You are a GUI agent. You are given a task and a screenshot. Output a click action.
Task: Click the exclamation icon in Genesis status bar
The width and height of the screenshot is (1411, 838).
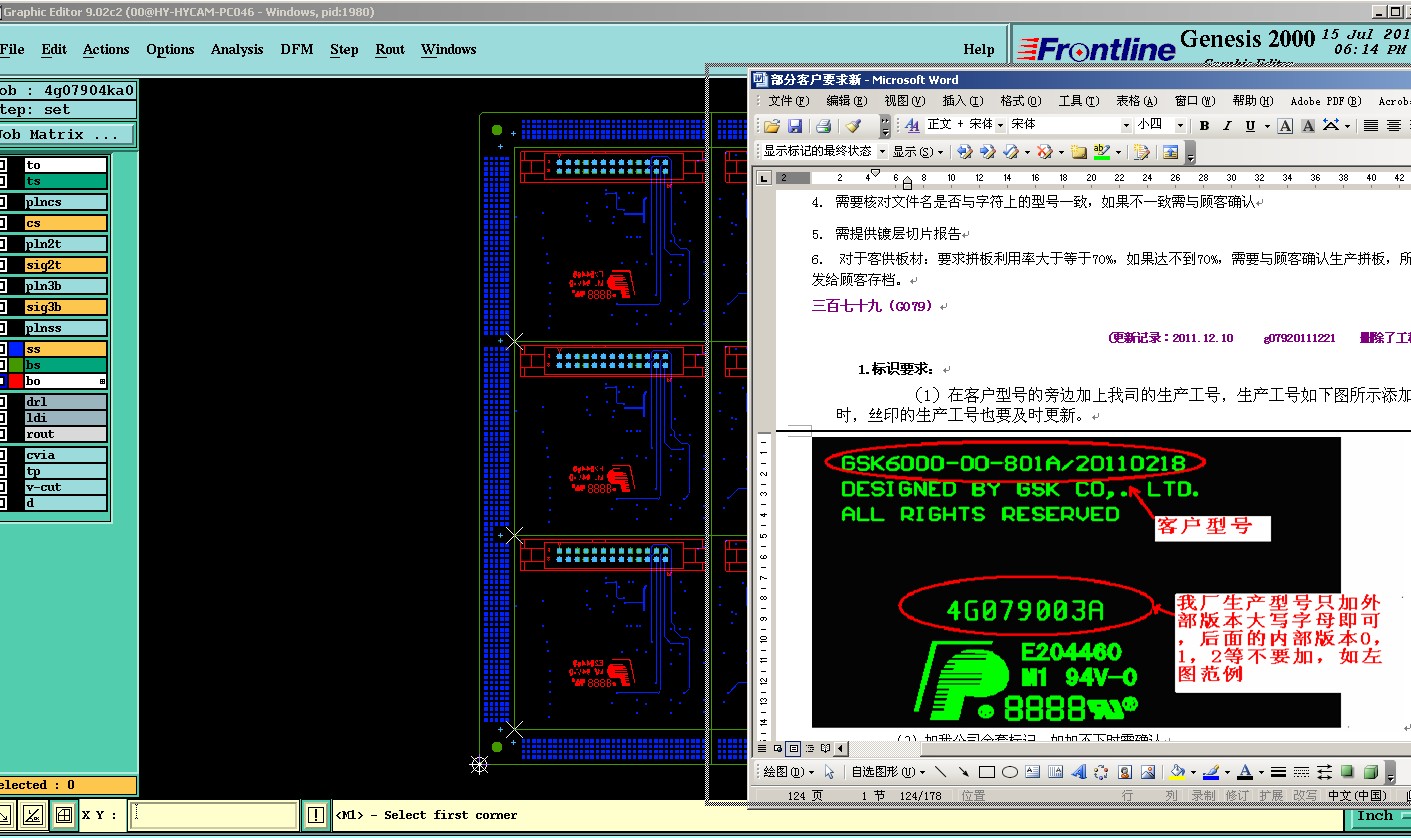(x=316, y=815)
